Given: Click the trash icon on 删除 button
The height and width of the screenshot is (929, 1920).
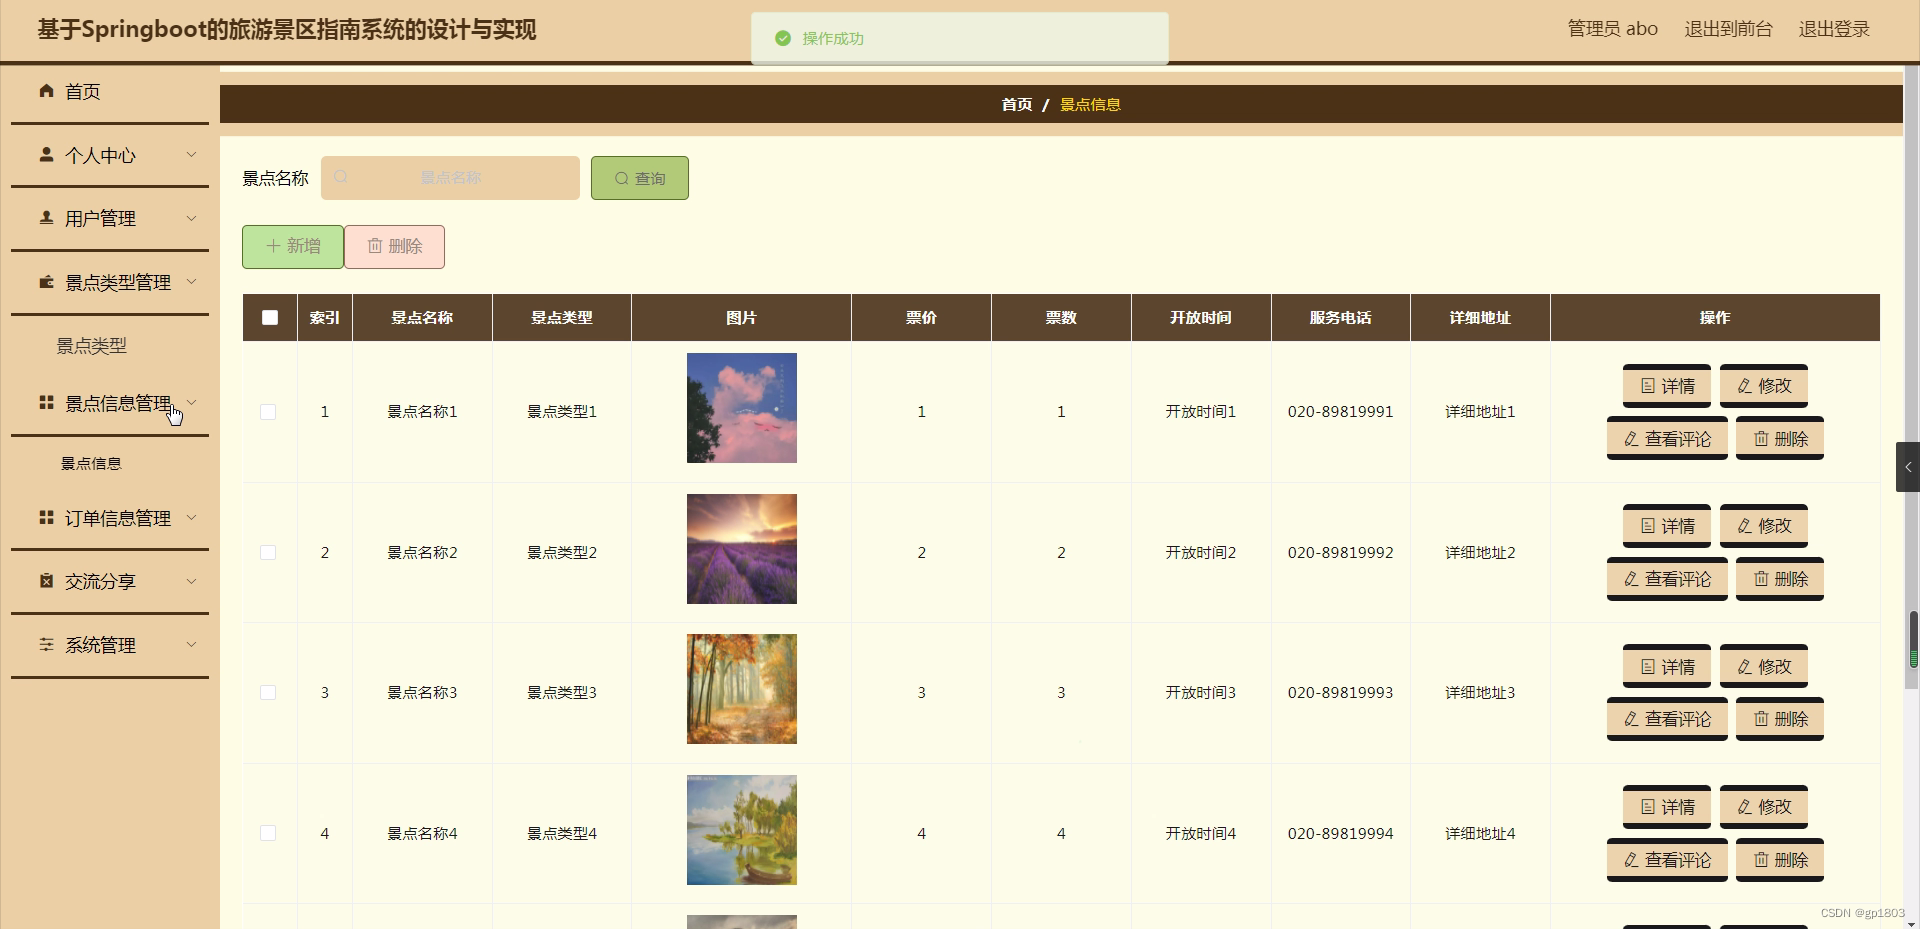Looking at the screenshot, I should click(376, 246).
